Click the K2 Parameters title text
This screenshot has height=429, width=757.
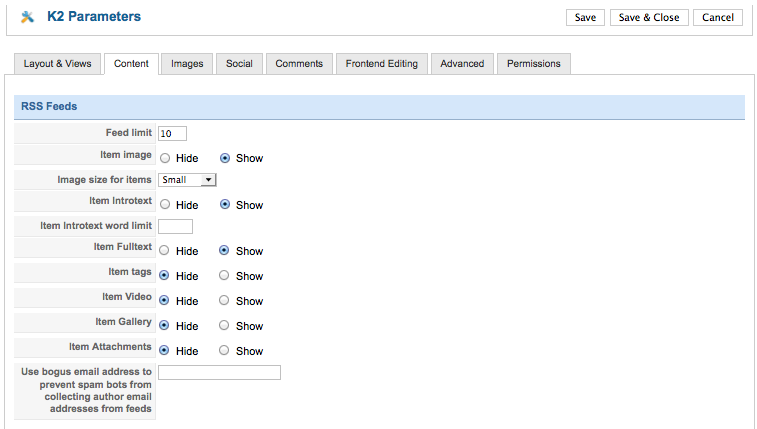94,16
